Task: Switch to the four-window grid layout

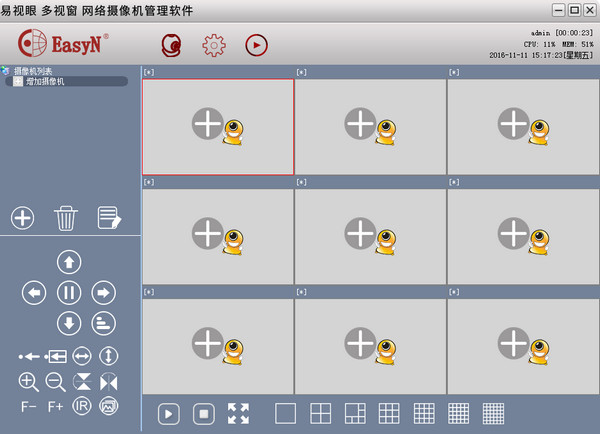Action: pos(320,413)
